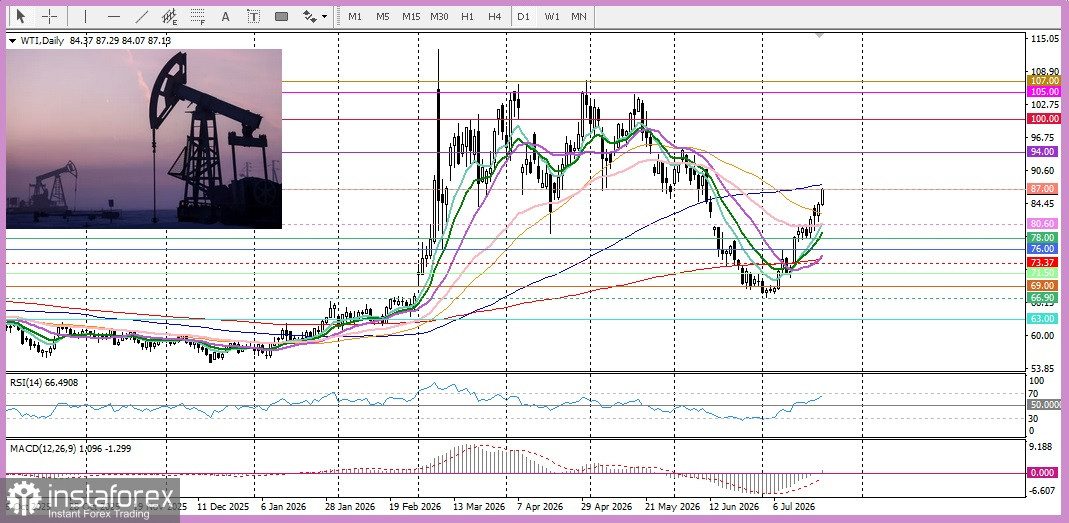Click the 12 Jun 2026 date label
Image resolution: width=1069 pixels, height=523 pixels.
[x=734, y=507]
